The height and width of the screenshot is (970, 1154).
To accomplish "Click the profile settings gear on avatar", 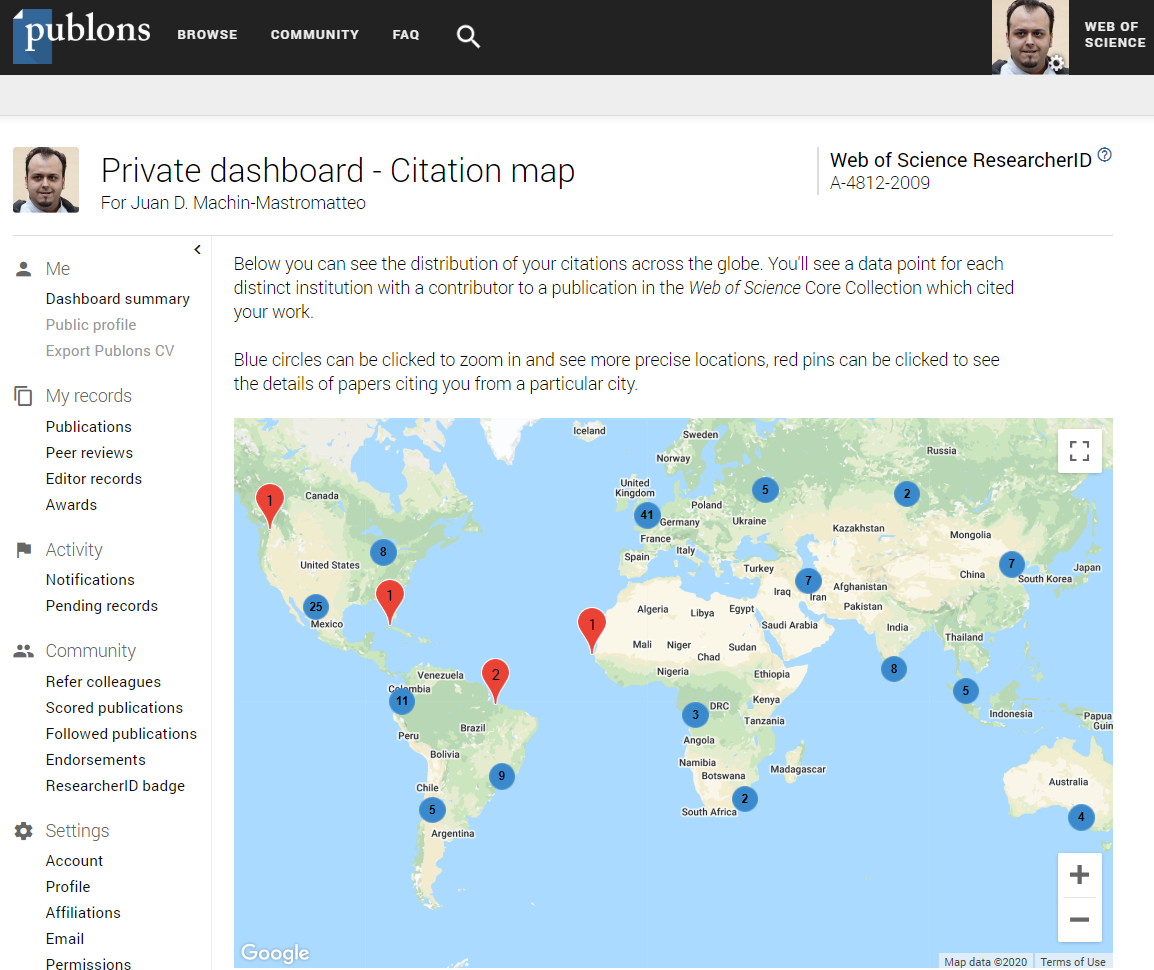I will point(1056,63).
